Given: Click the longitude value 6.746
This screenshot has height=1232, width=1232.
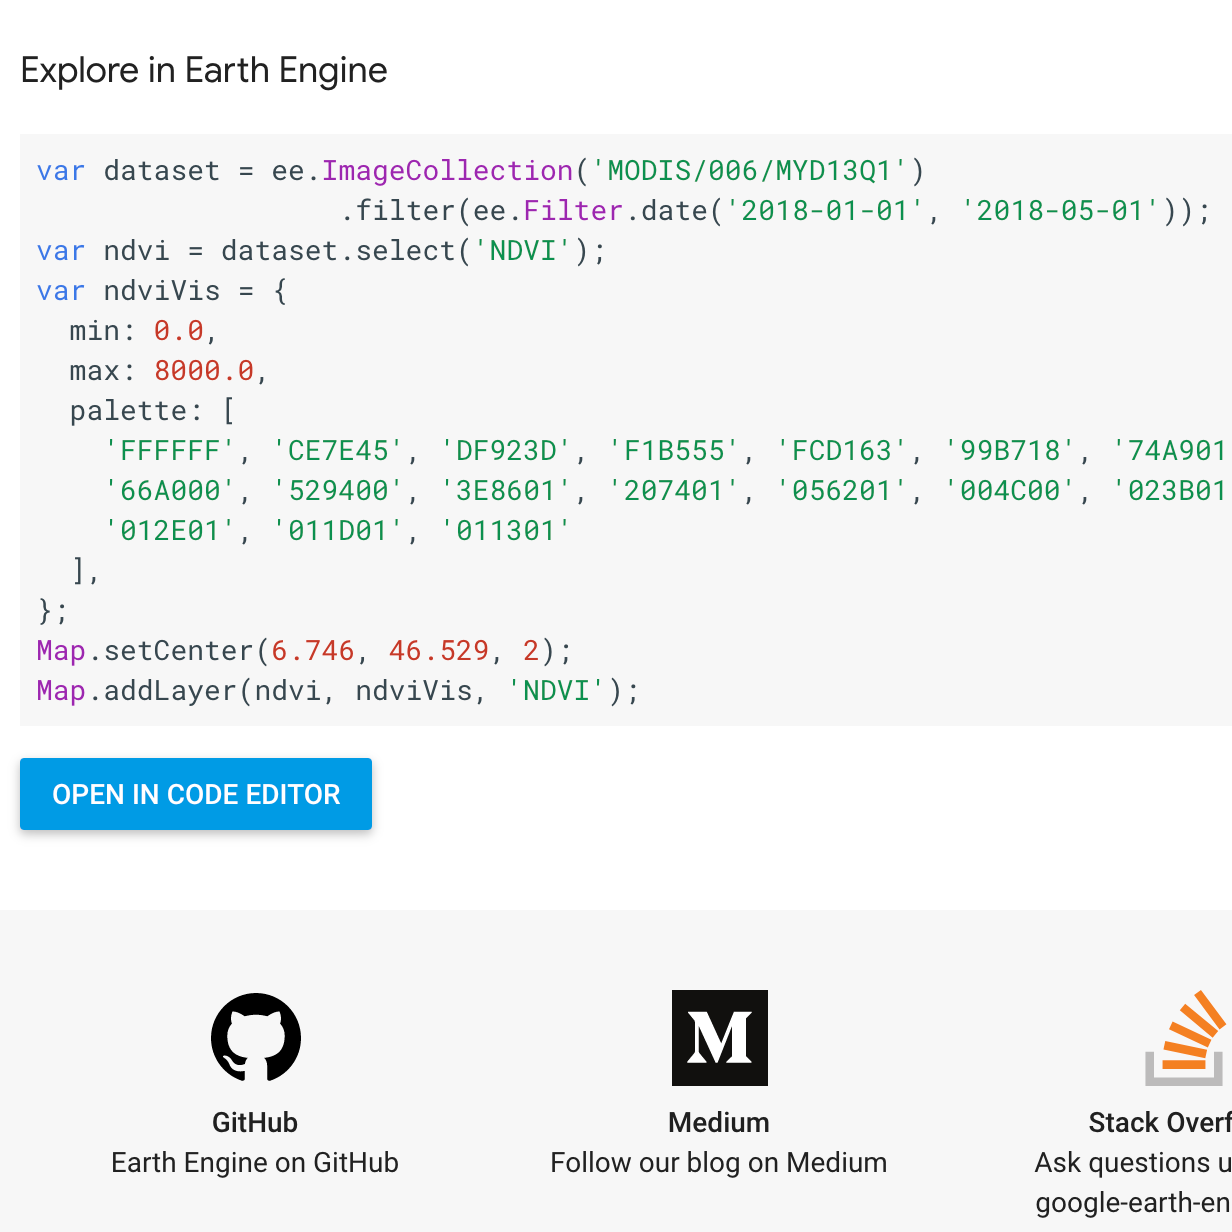Looking at the screenshot, I should [x=313, y=651].
